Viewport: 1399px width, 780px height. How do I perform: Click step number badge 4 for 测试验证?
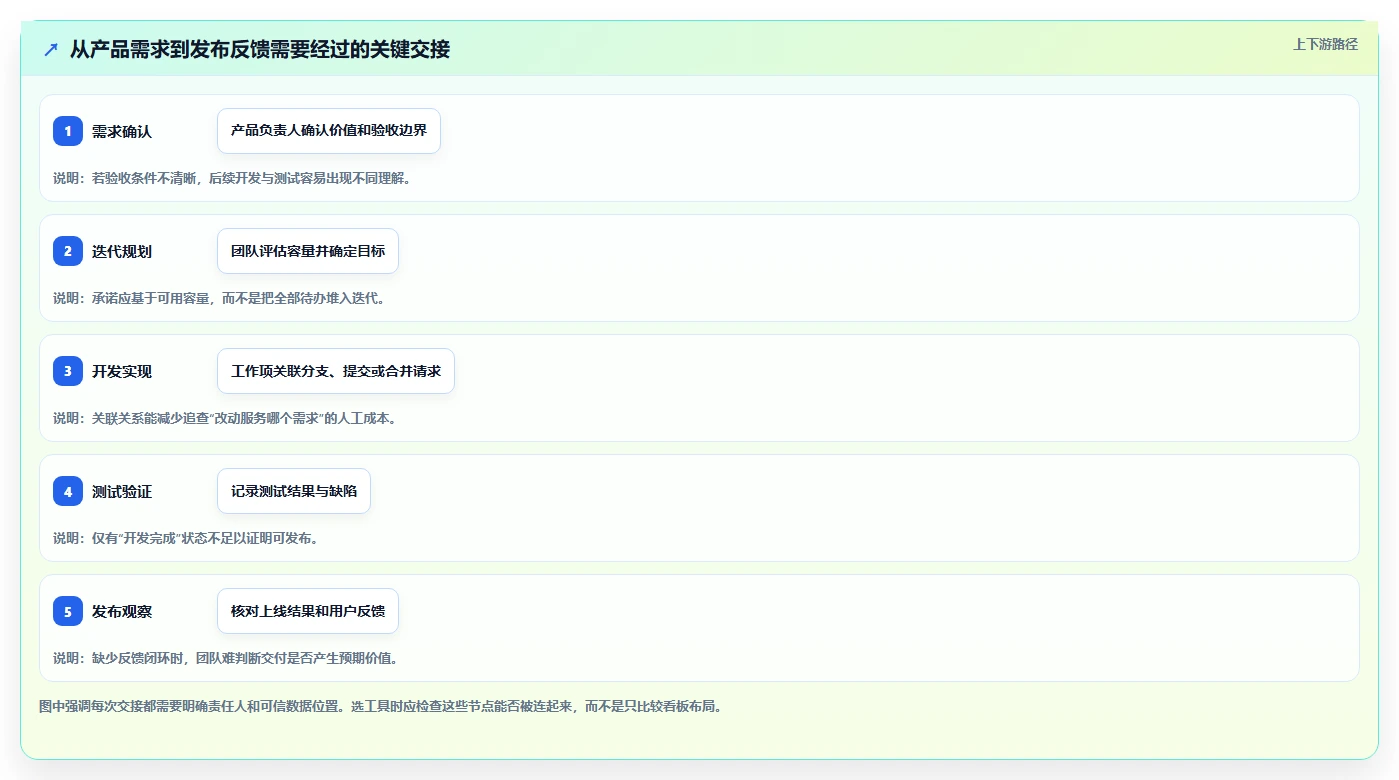tap(68, 491)
